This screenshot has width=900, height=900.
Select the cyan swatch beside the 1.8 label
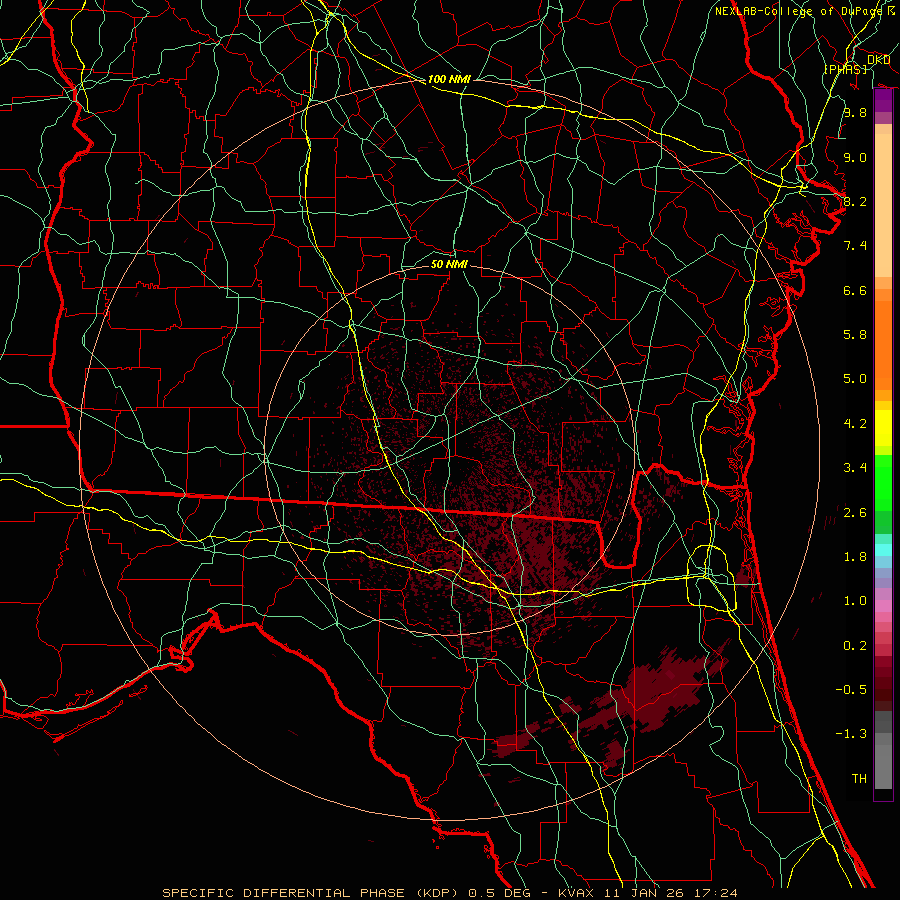point(883,548)
